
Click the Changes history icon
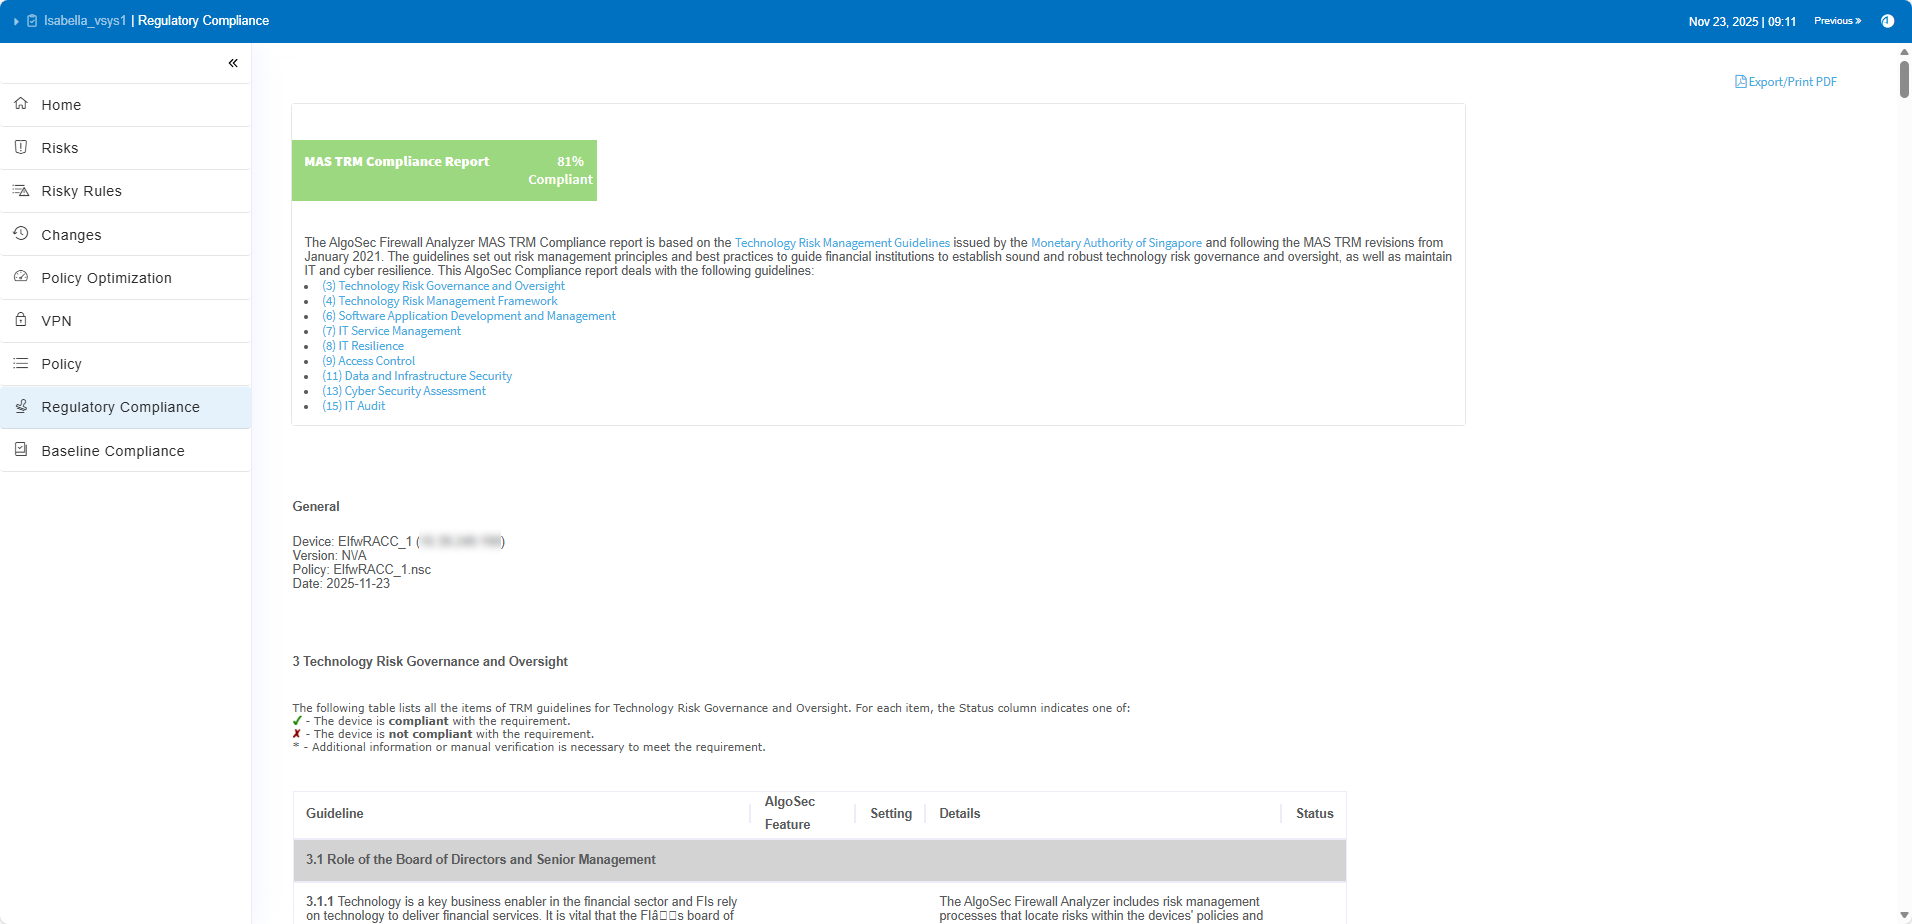[21, 234]
